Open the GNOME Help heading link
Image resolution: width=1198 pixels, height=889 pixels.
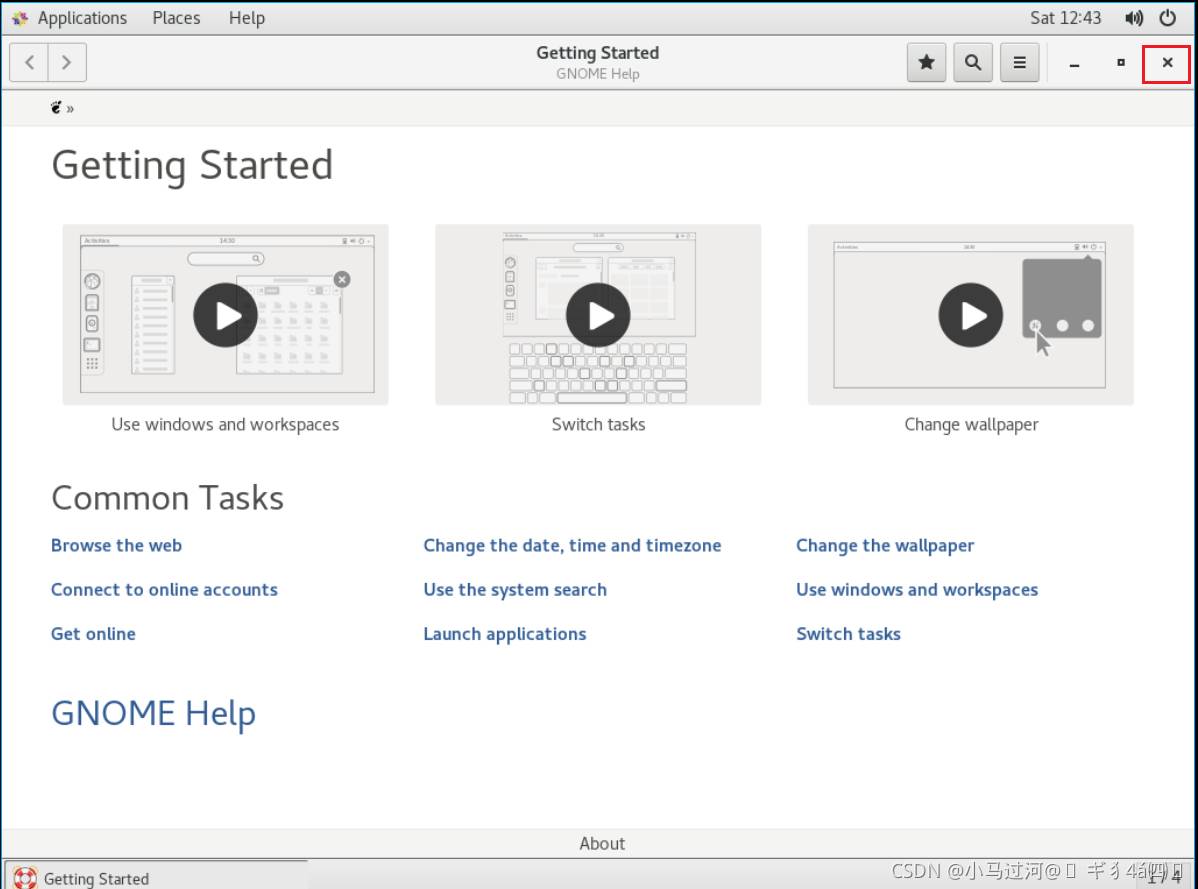153,713
